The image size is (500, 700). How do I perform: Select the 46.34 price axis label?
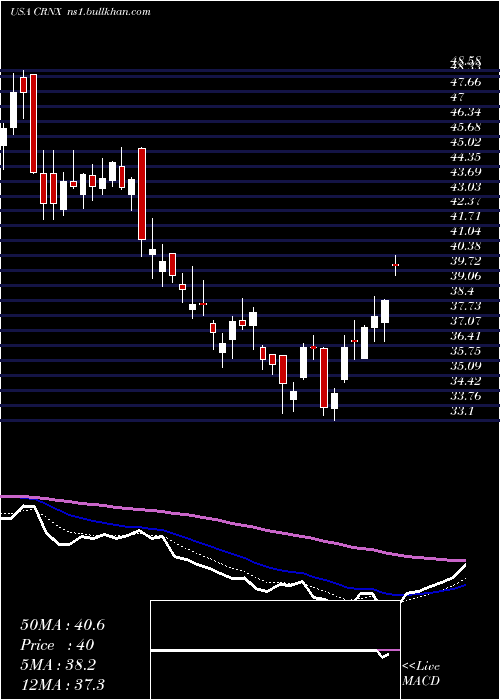click(465, 112)
